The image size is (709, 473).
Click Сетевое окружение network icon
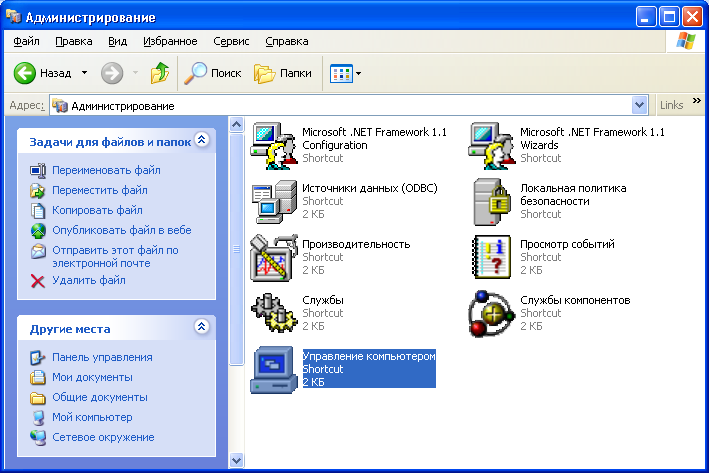pyautogui.click(x=38, y=437)
